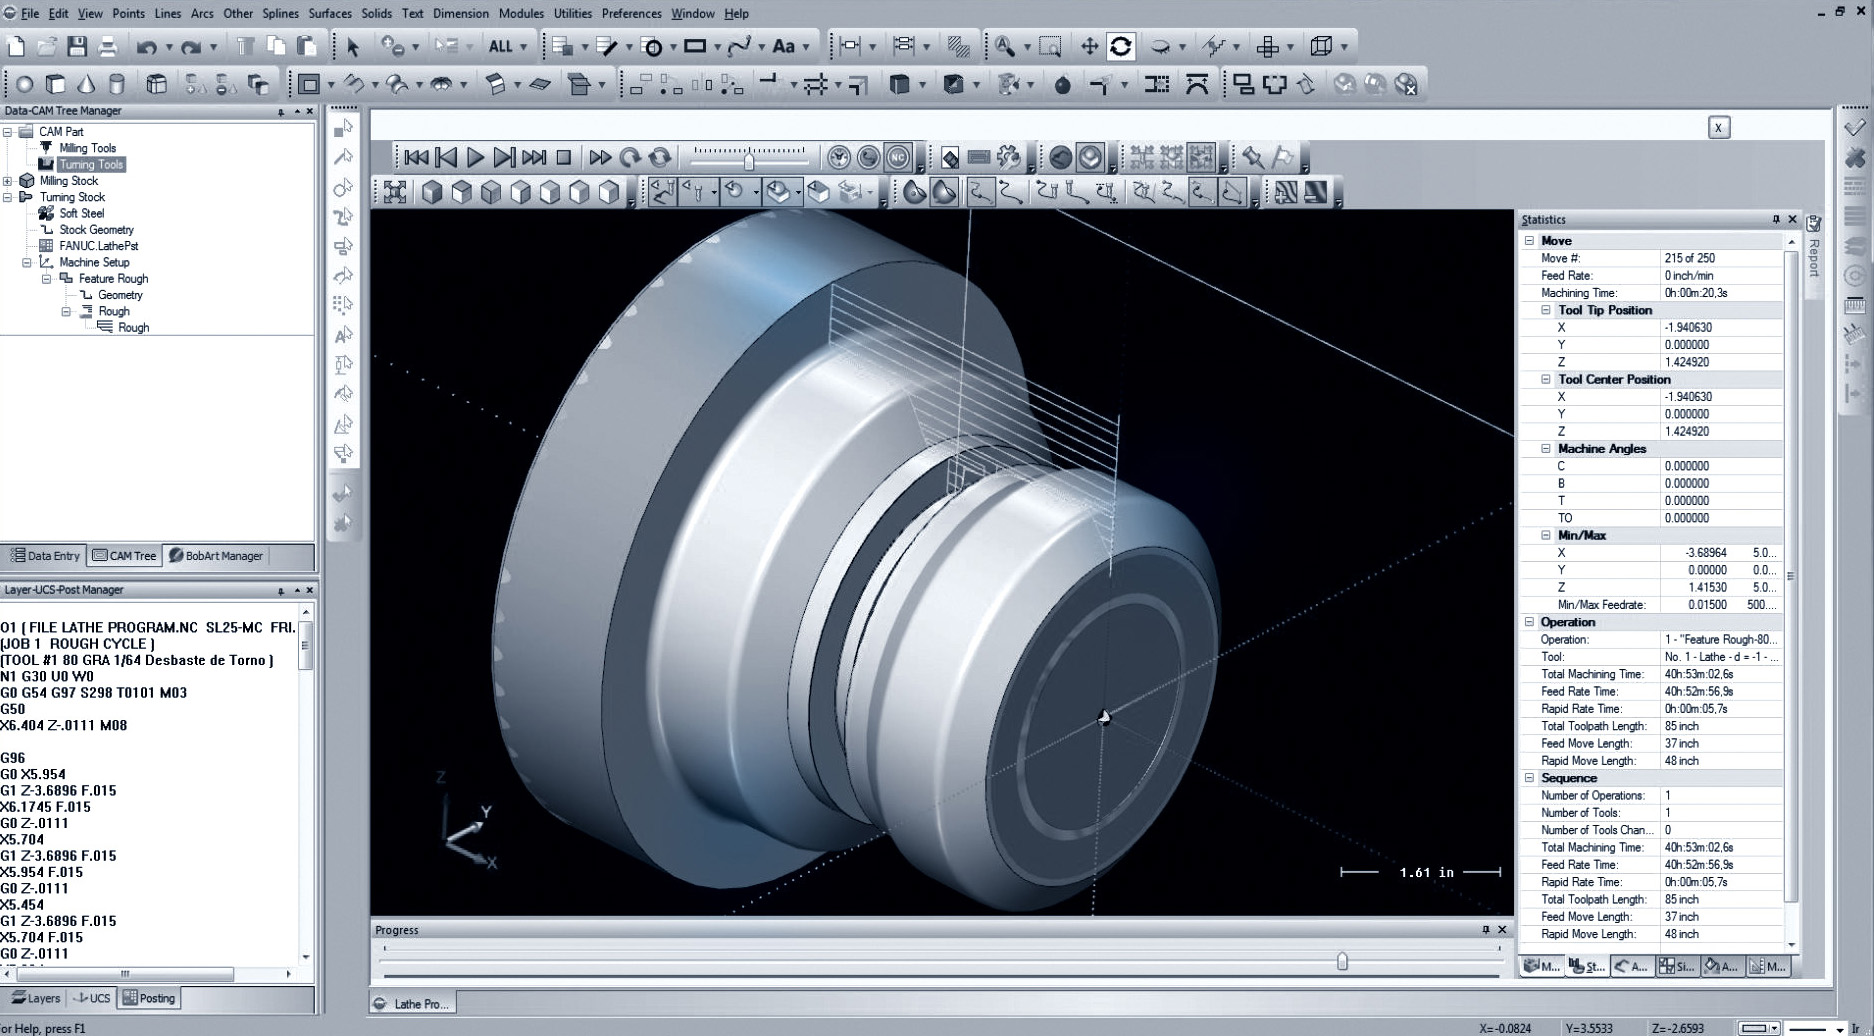
Task: Click the Save file icon
Action: tap(77, 47)
